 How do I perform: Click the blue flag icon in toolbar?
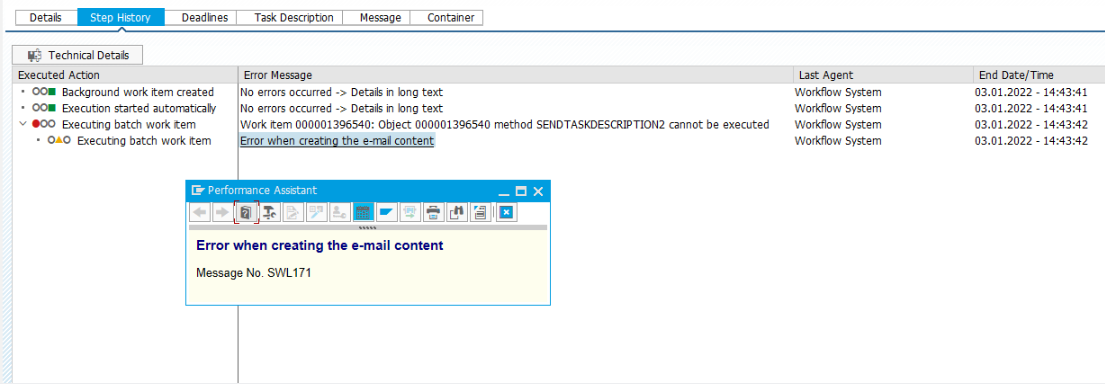point(386,211)
